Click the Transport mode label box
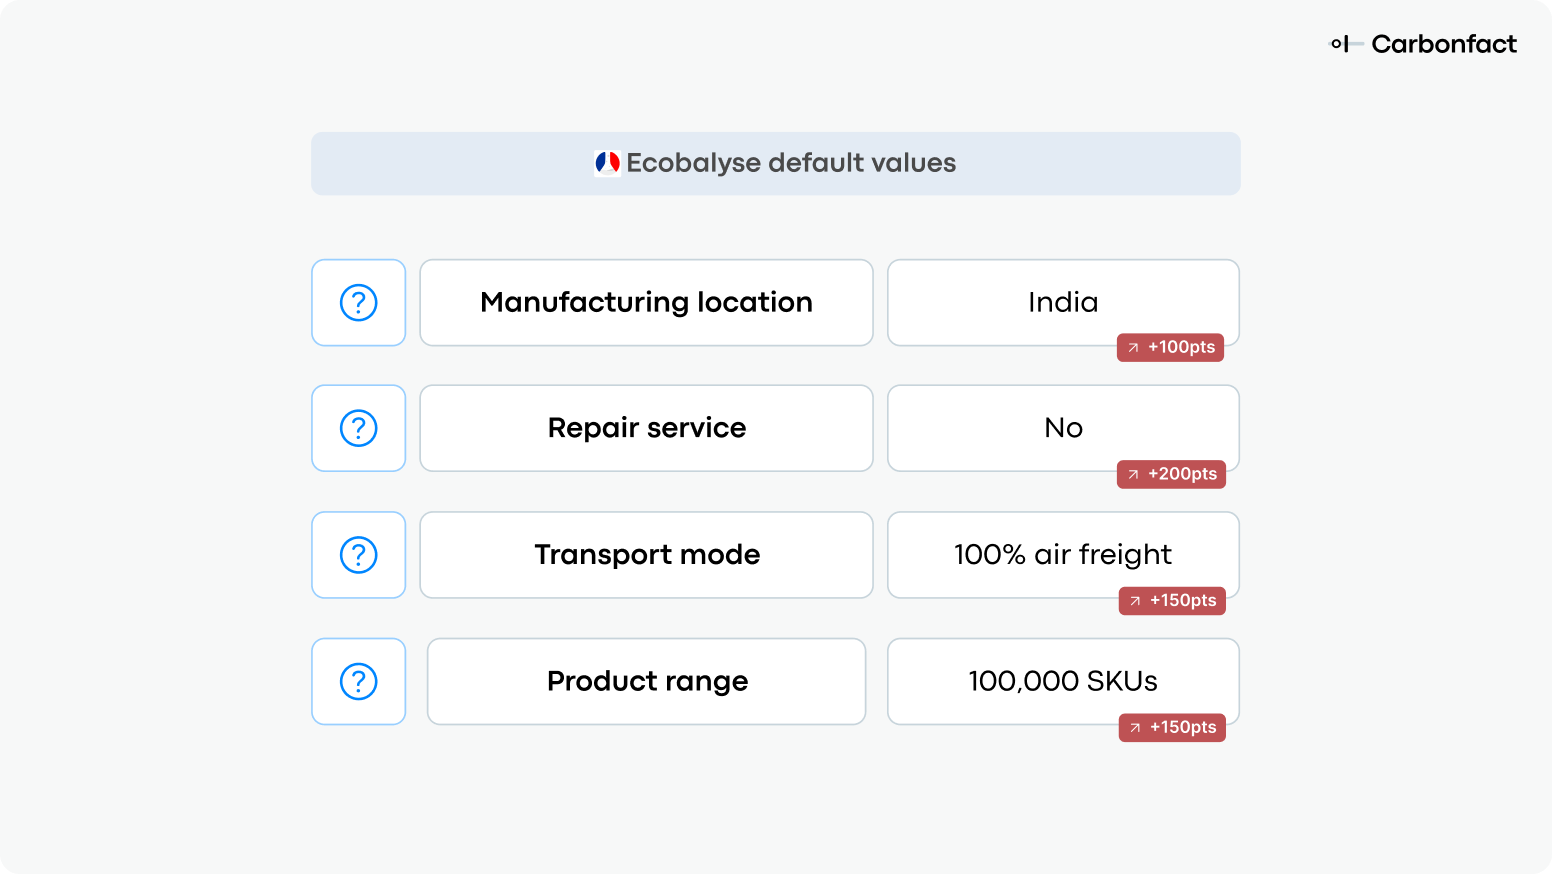Viewport: 1552px width, 874px height. point(646,555)
